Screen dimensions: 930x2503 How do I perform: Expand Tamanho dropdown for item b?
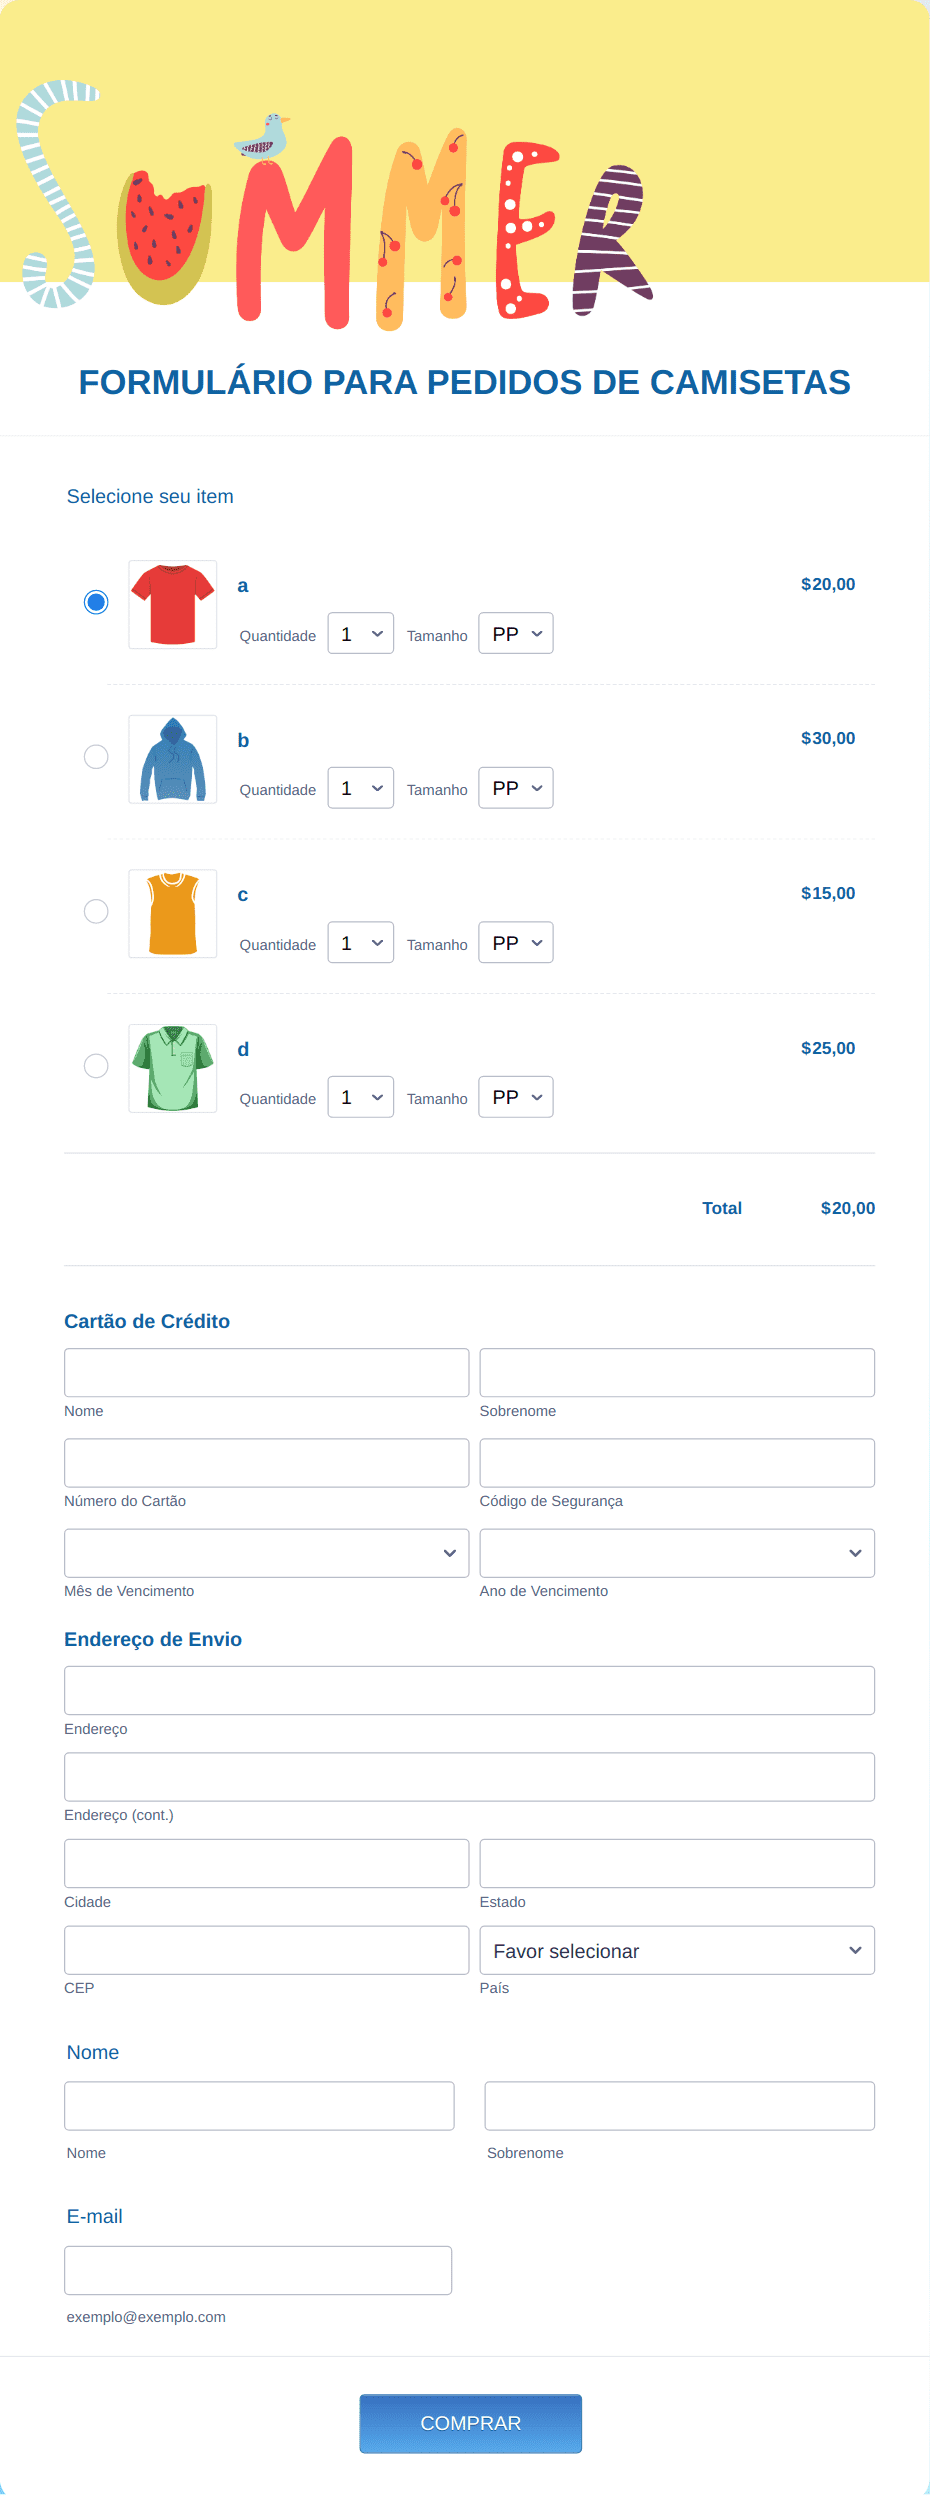pyautogui.click(x=516, y=788)
